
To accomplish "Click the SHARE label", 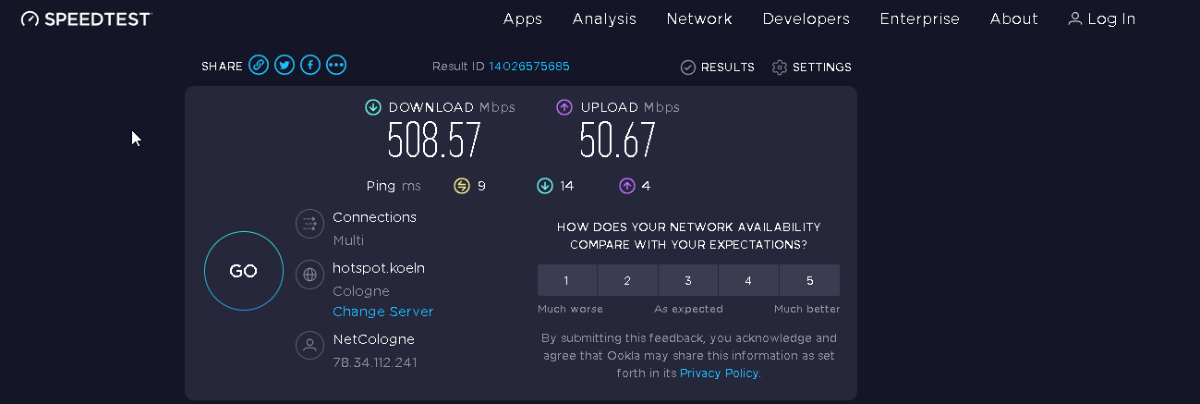I will tap(222, 66).
